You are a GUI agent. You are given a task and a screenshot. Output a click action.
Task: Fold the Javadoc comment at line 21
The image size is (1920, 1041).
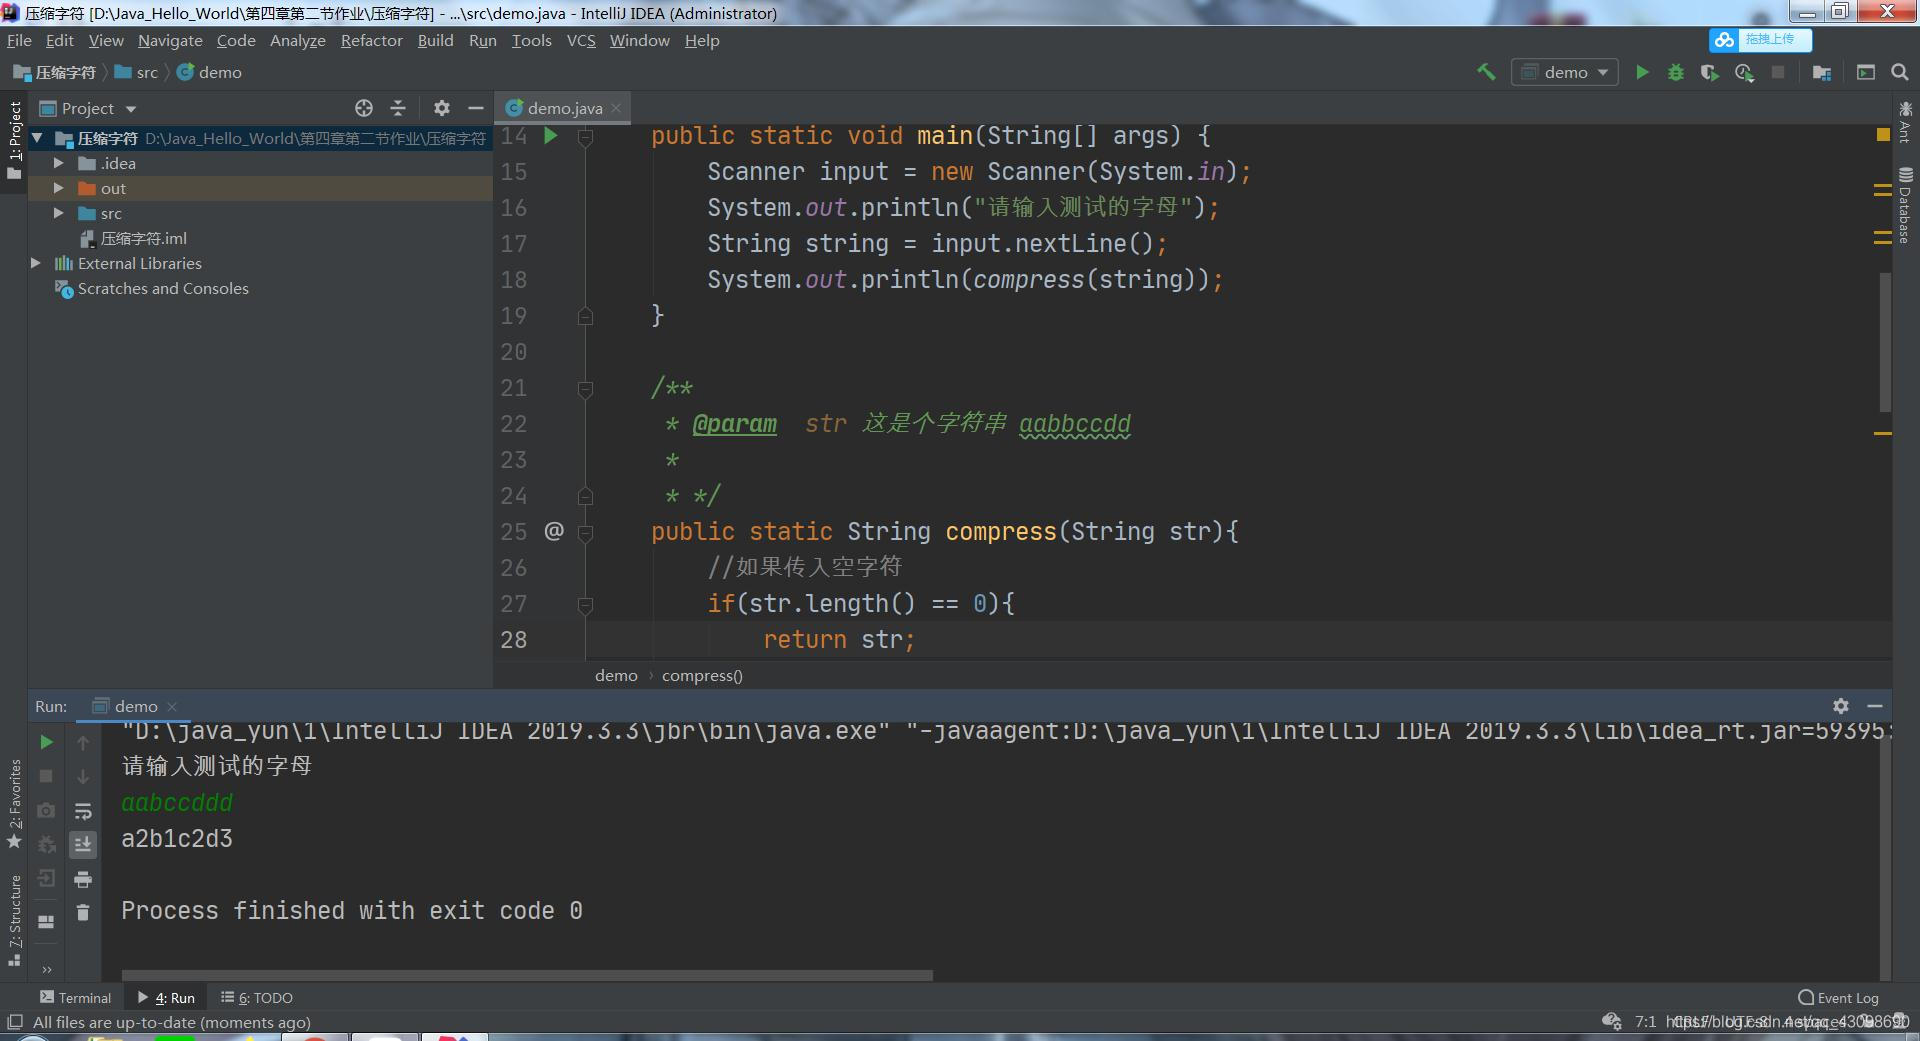tap(586, 388)
